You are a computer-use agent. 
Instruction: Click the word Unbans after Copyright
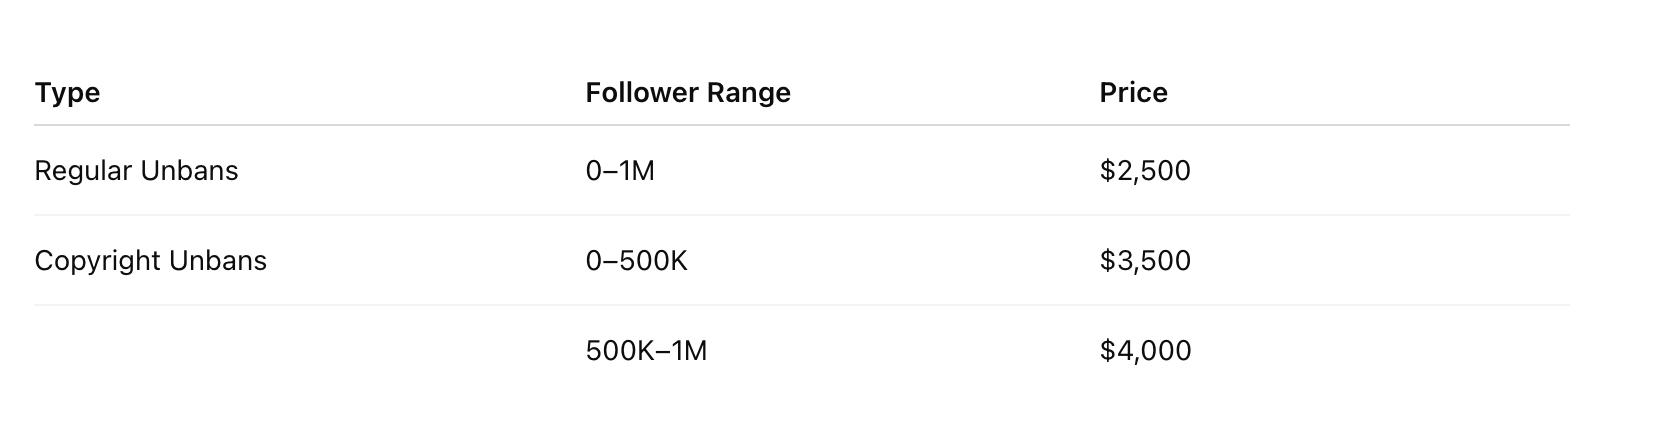coord(218,261)
